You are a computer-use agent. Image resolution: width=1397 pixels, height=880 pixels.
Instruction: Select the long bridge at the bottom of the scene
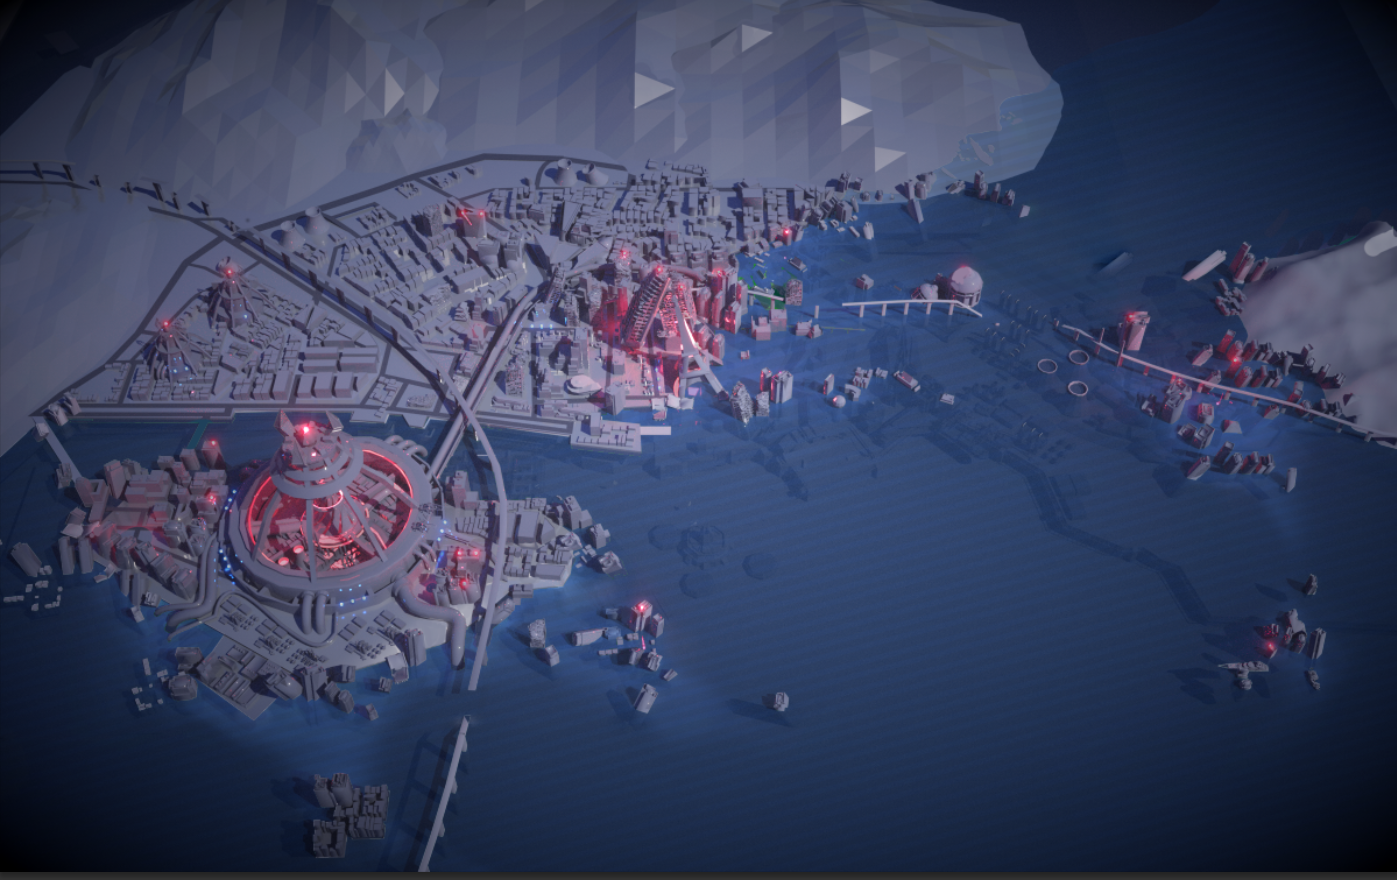coord(444,795)
